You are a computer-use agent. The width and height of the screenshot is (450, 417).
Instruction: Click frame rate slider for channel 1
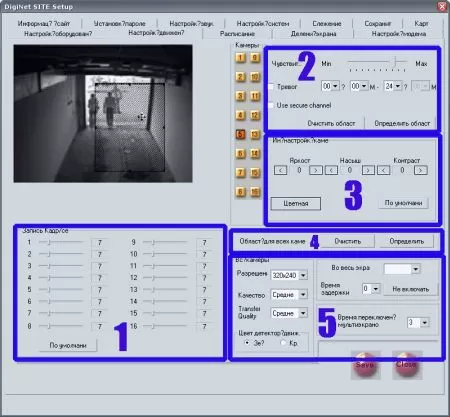coord(61,242)
